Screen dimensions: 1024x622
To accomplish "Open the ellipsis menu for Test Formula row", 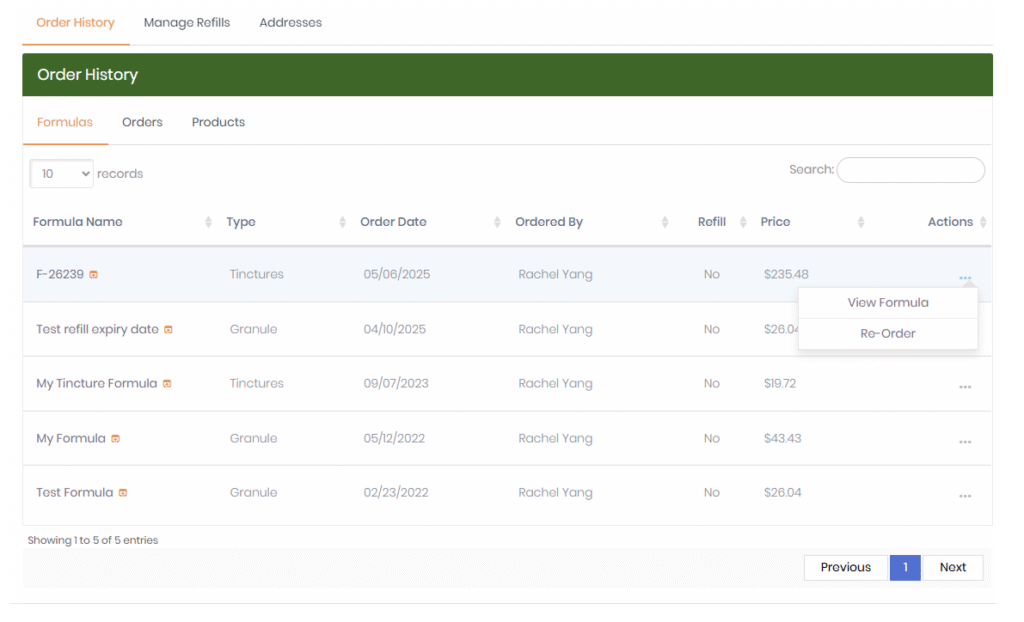I will click(x=964, y=496).
